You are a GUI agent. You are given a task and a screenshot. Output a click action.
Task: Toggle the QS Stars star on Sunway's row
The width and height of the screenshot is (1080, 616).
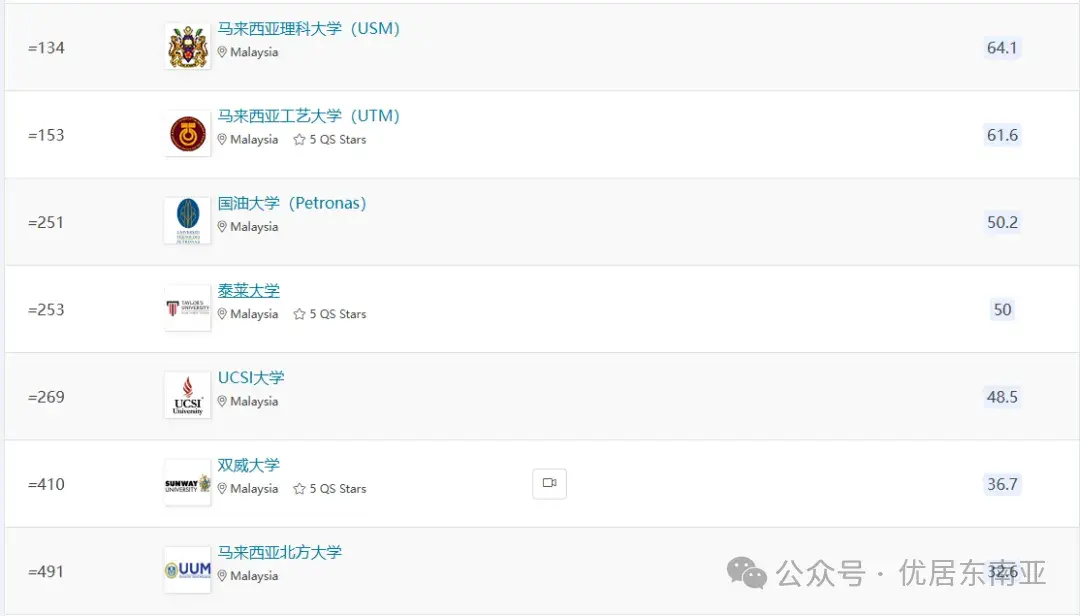(x=297, y=489)
